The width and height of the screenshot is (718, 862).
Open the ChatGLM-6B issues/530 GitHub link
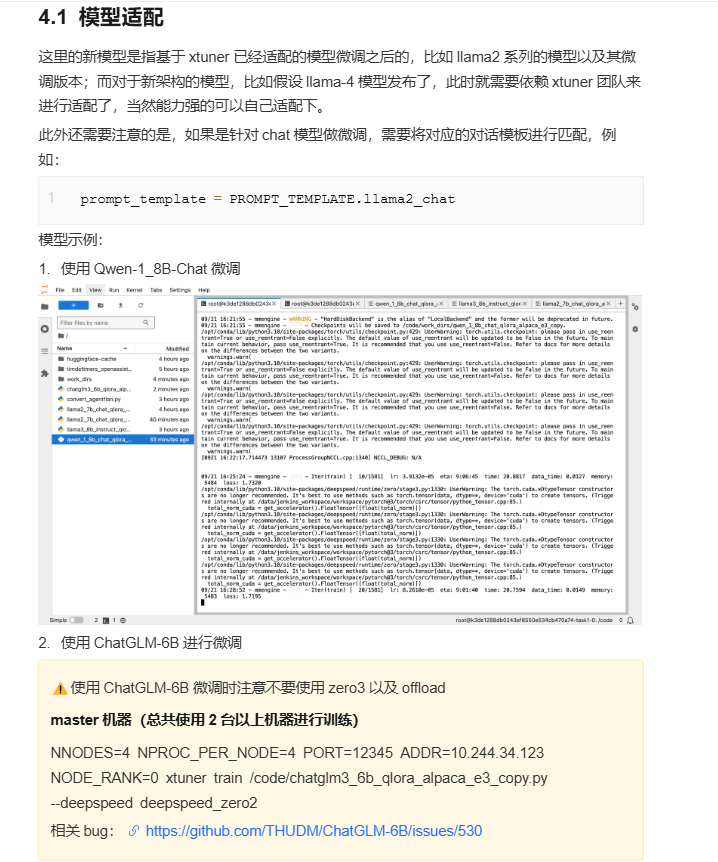point(314,831)
